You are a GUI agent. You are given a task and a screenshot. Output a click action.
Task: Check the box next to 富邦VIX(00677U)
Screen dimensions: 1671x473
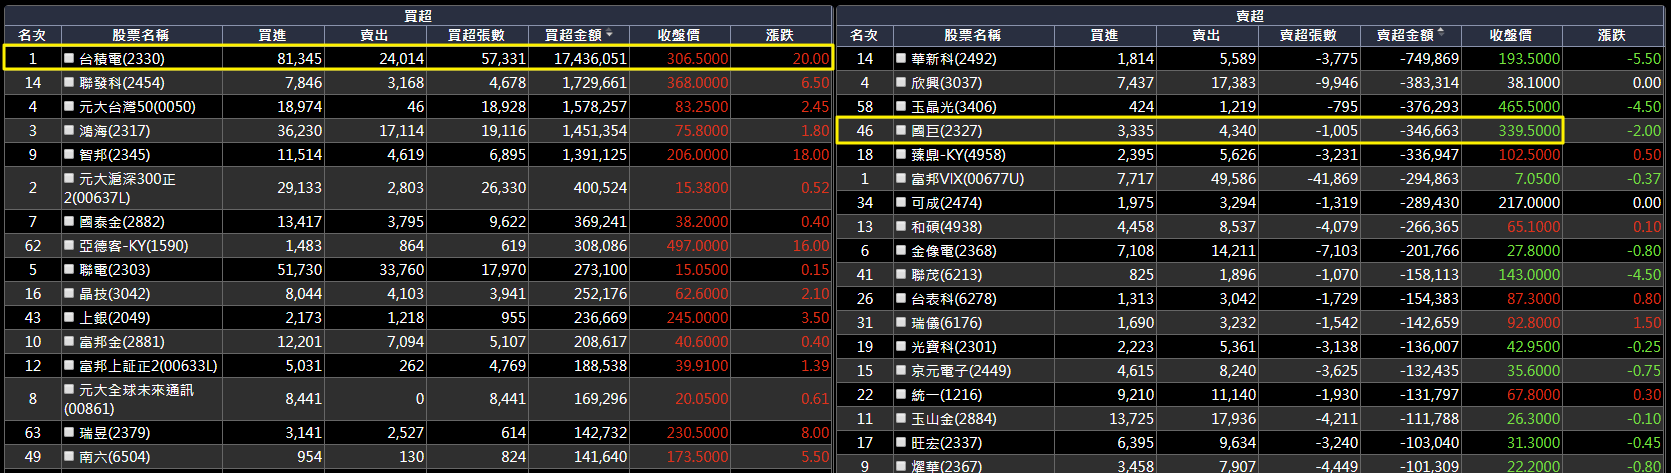pyautogui.click(x=901, y=179)
